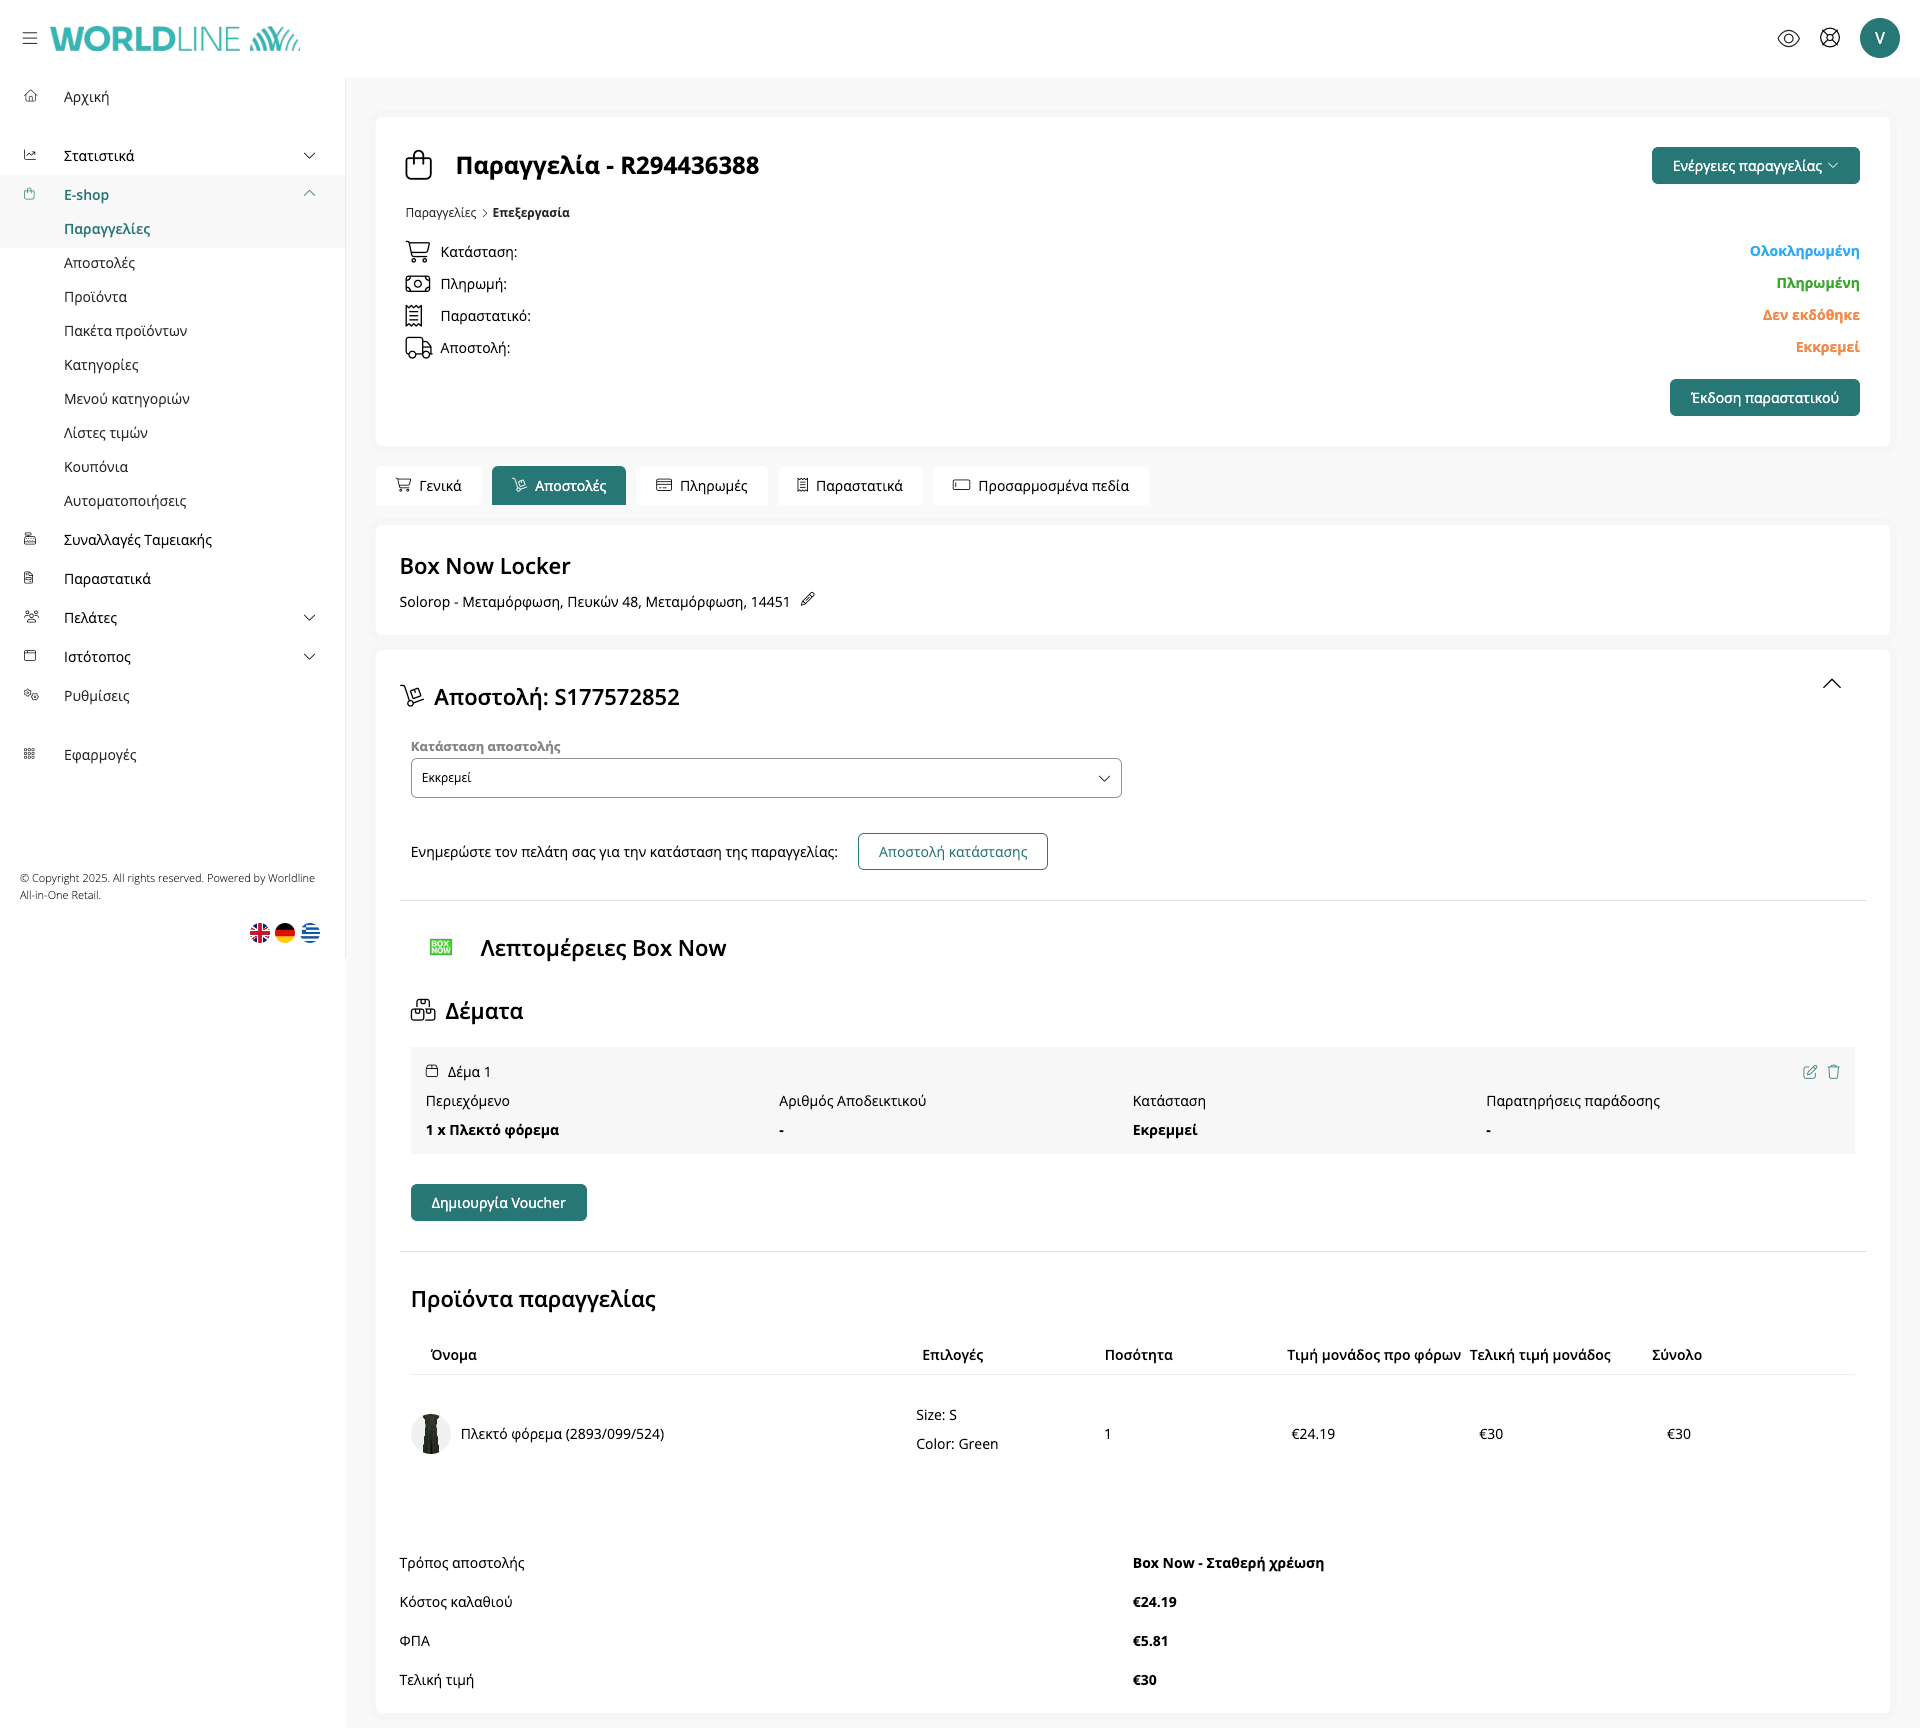The image size is (1920, 1728).
Task: Open the help lifebuoy icon
Action: coord(1829,38)
